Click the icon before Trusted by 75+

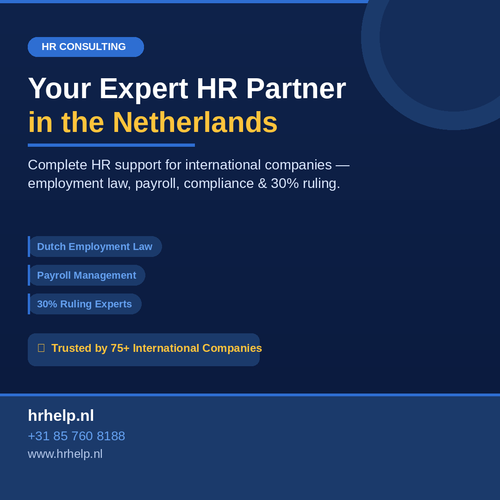click(x=41, y=348)
